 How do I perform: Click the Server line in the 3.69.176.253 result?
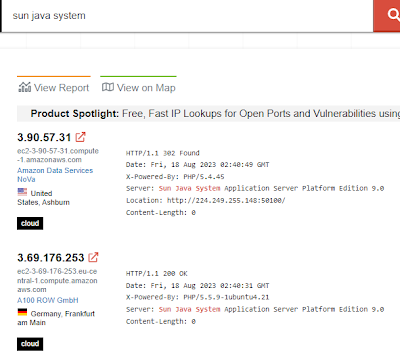255,309
